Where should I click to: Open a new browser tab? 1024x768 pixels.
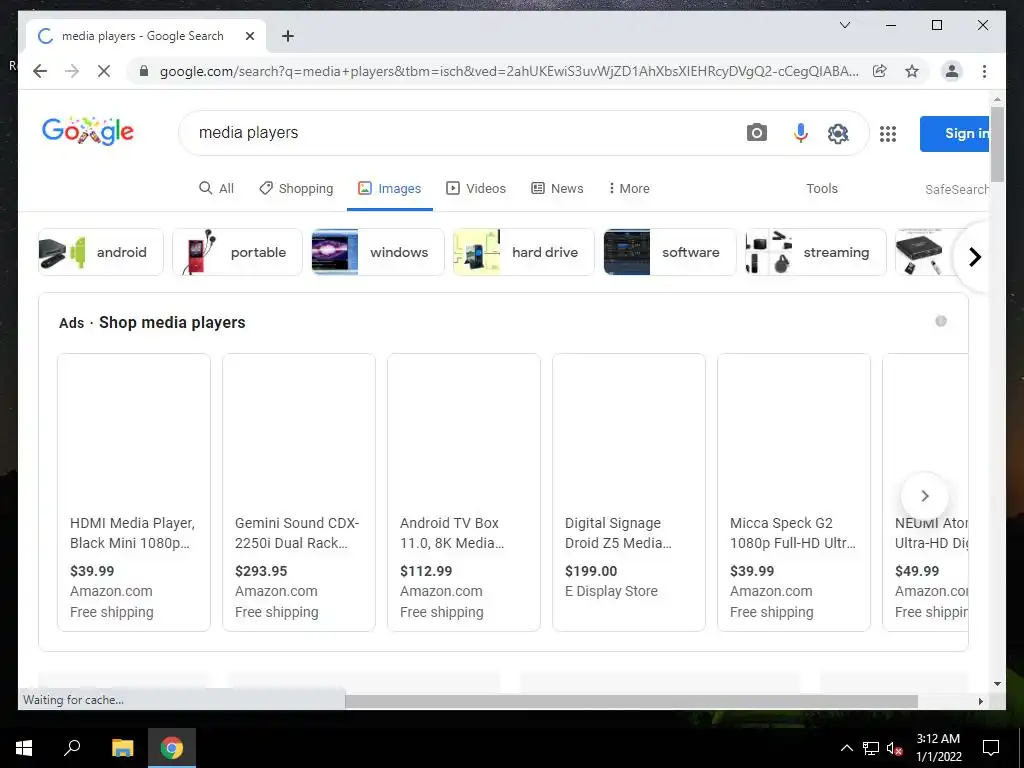(x=288, y=36)
